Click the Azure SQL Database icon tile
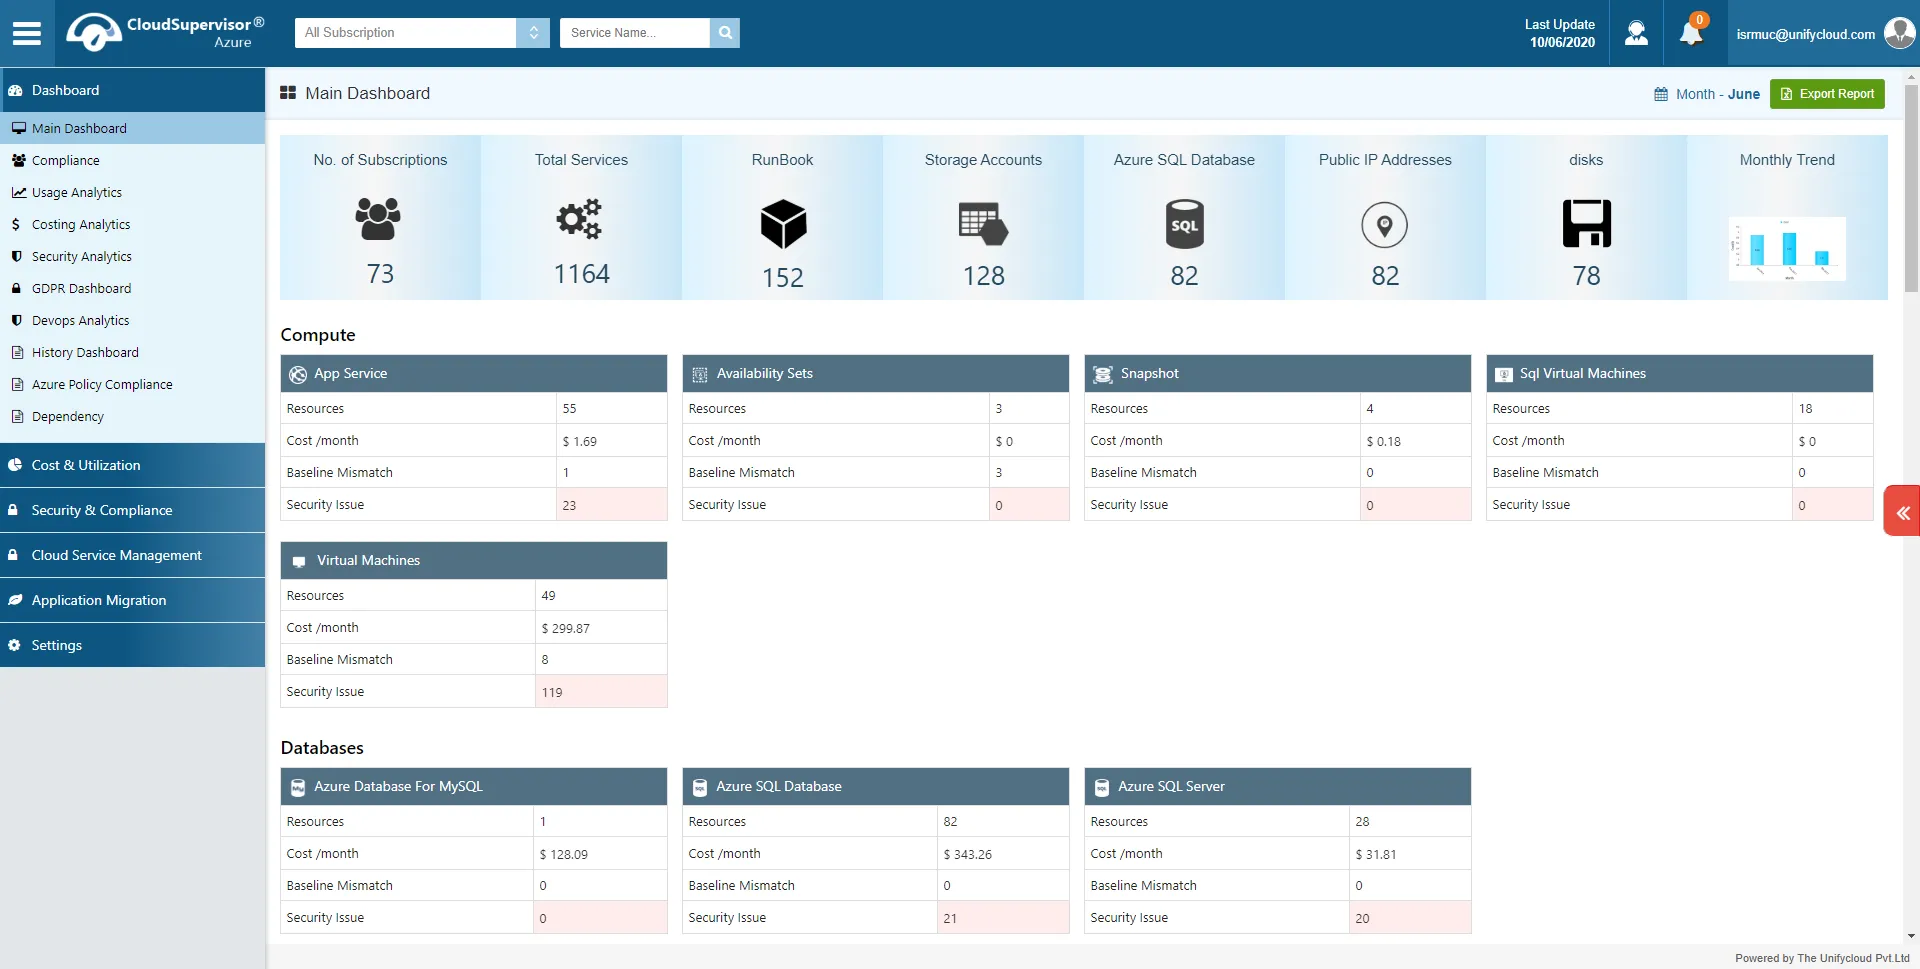1920x969 pixels. [1184, 224]
